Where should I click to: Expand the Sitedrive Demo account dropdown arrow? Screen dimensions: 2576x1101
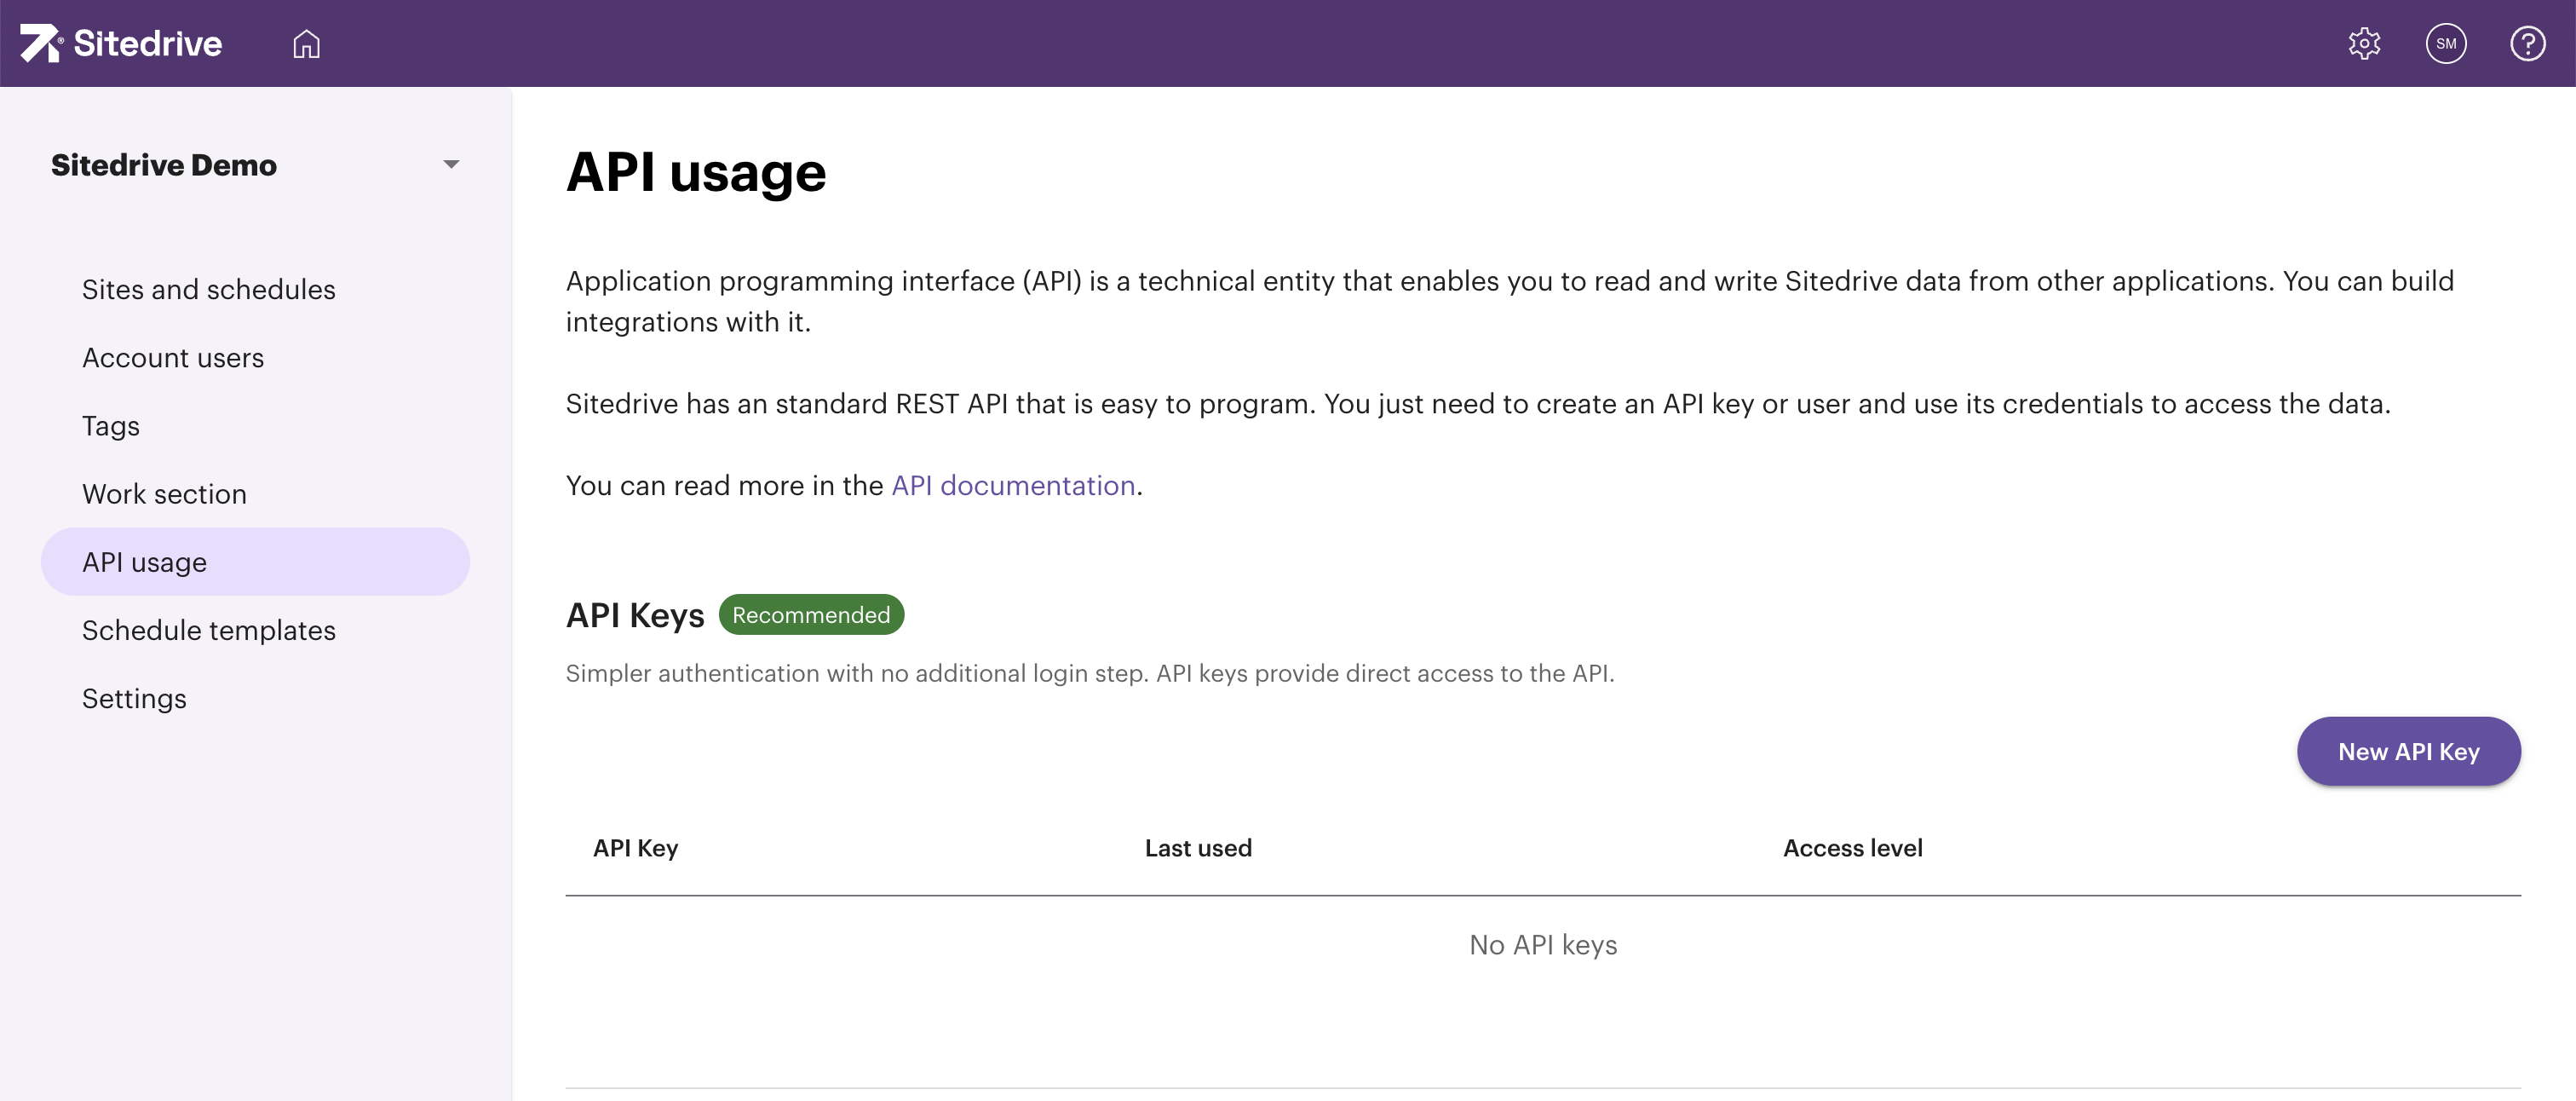(451, 165)
